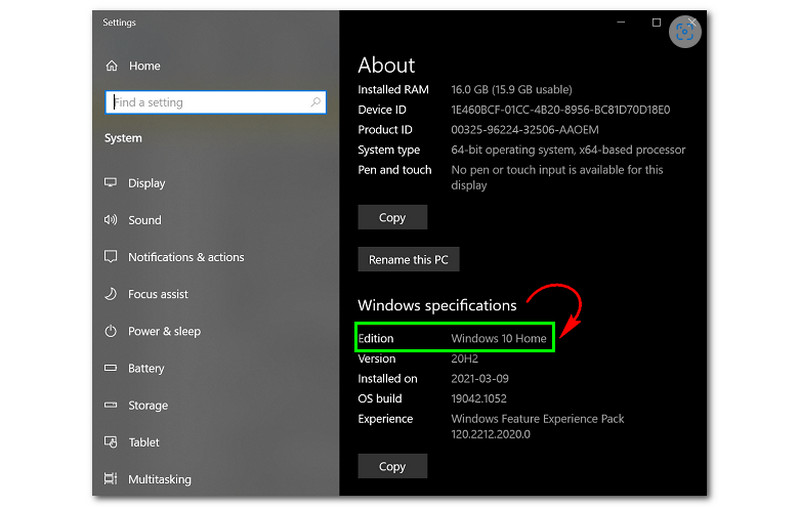The width and height of the screenshot is (800, 507).
Task: Open the Storage settings page
Action: (x=148, y=405)
